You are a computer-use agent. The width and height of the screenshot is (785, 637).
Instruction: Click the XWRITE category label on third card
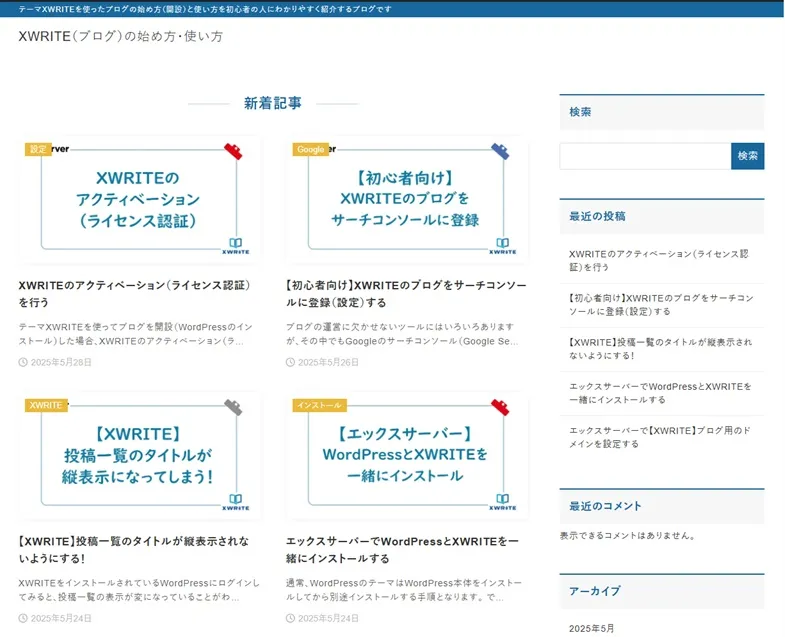(46, 405)
